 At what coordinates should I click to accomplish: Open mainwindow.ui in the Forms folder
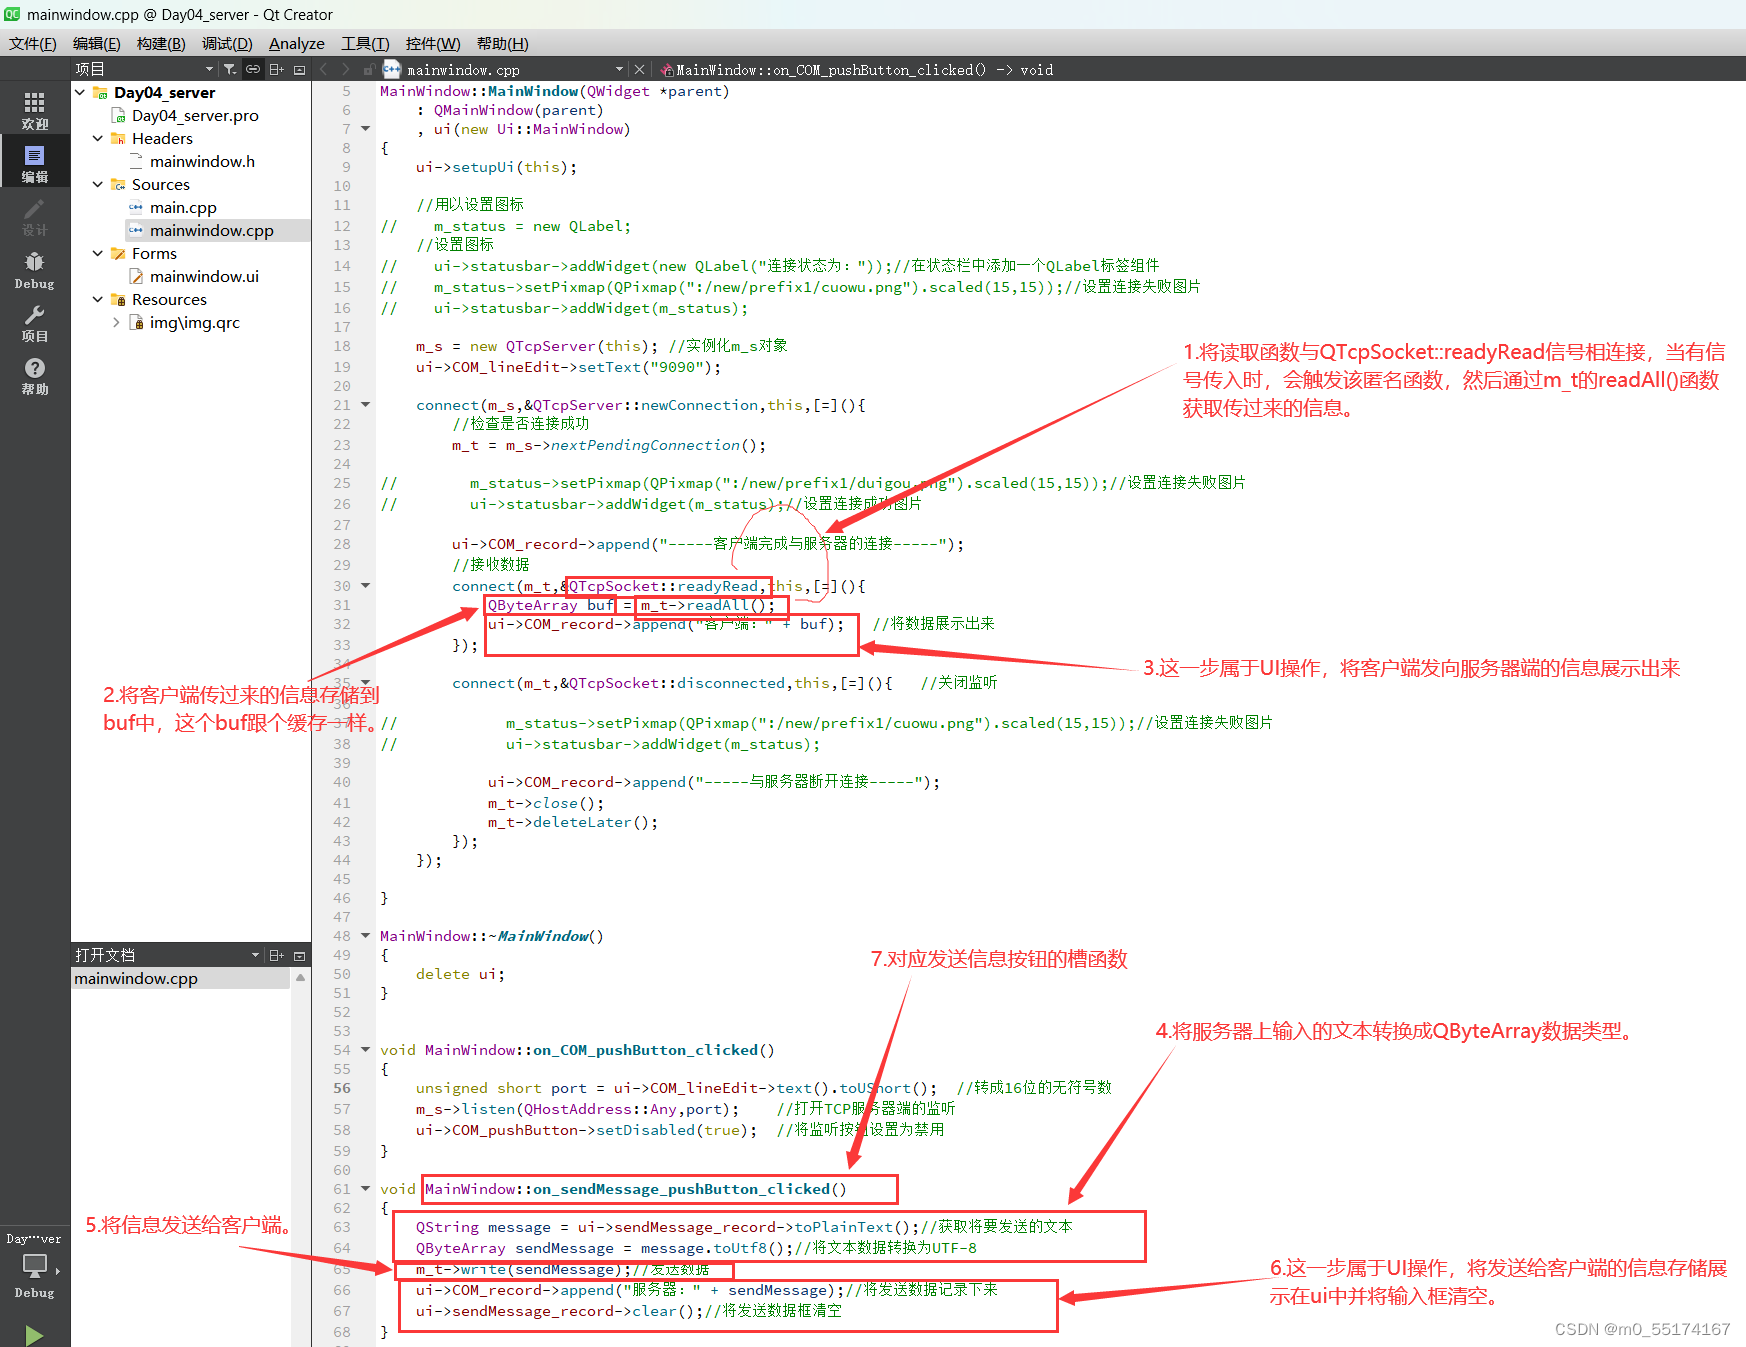[204, 277]
